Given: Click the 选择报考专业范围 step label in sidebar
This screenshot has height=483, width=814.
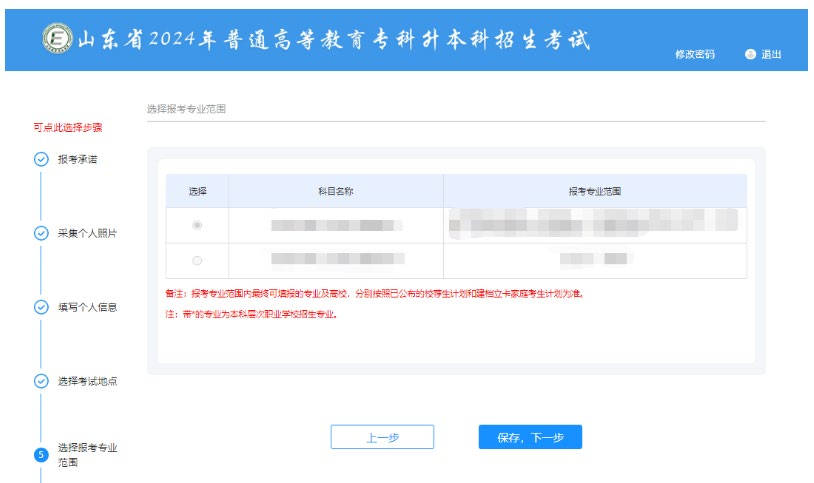Looking at the screenshot, I should (86, 454).
